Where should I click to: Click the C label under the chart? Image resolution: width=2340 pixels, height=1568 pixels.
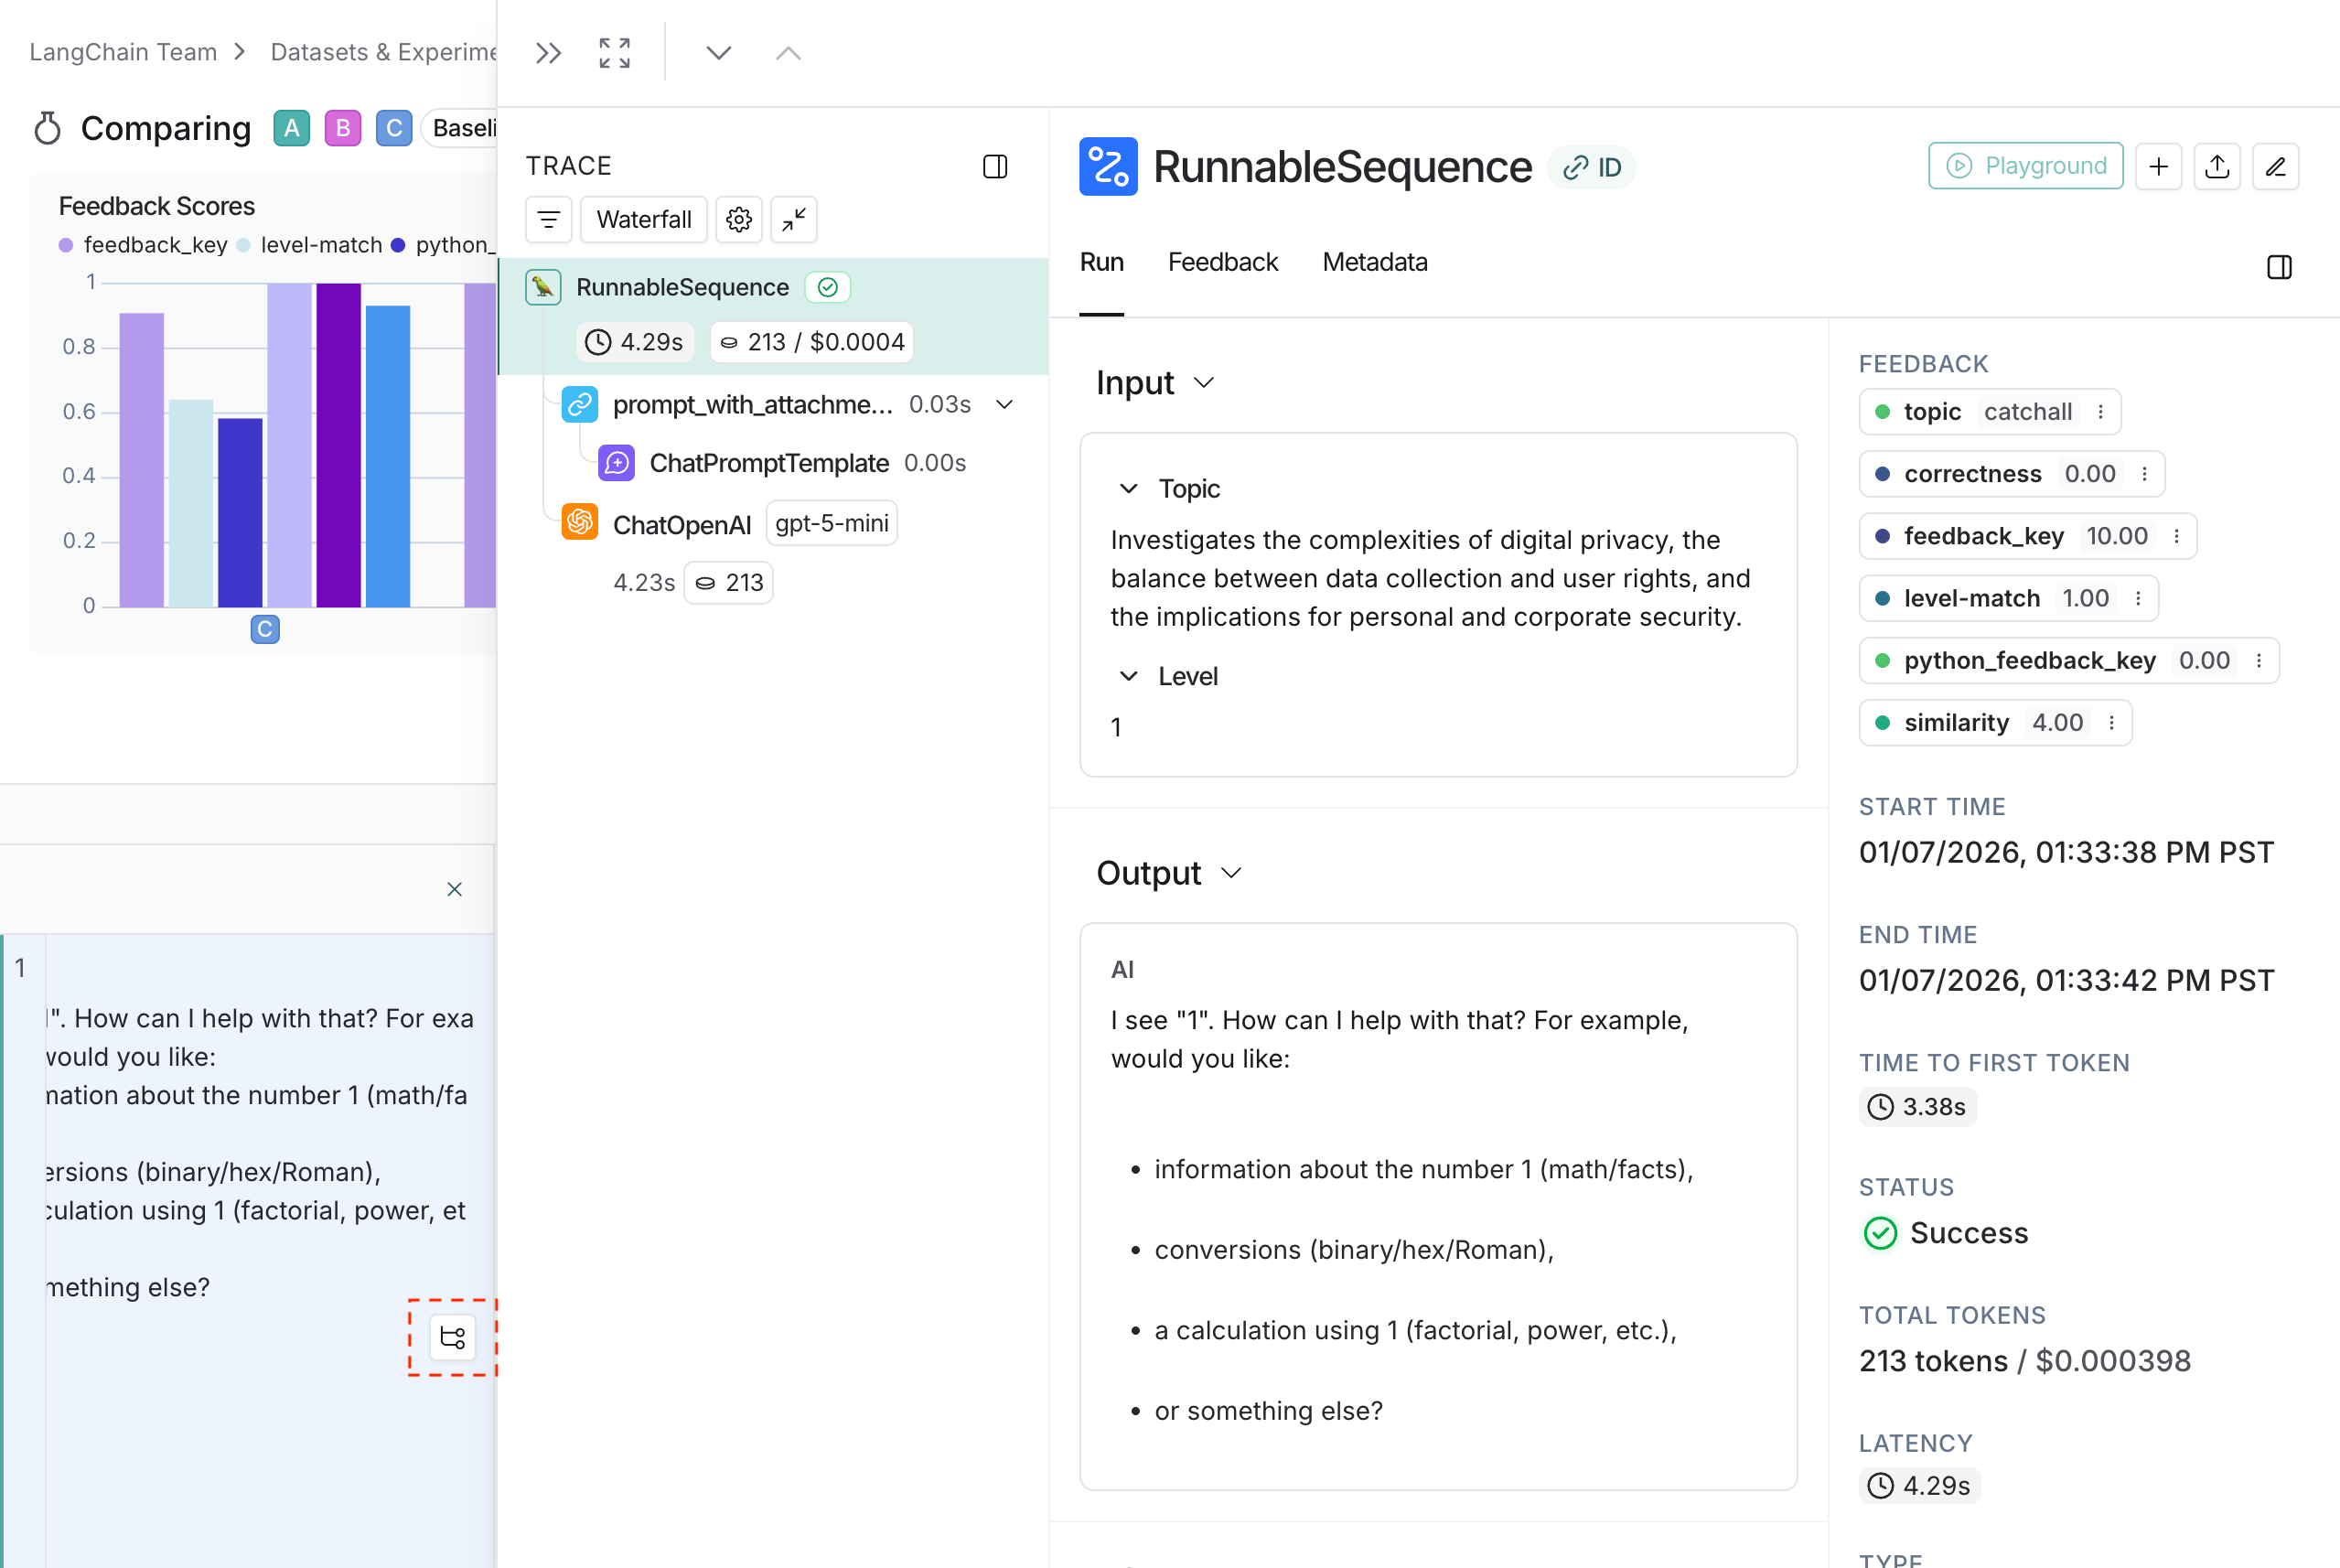[x=265, y=630]
